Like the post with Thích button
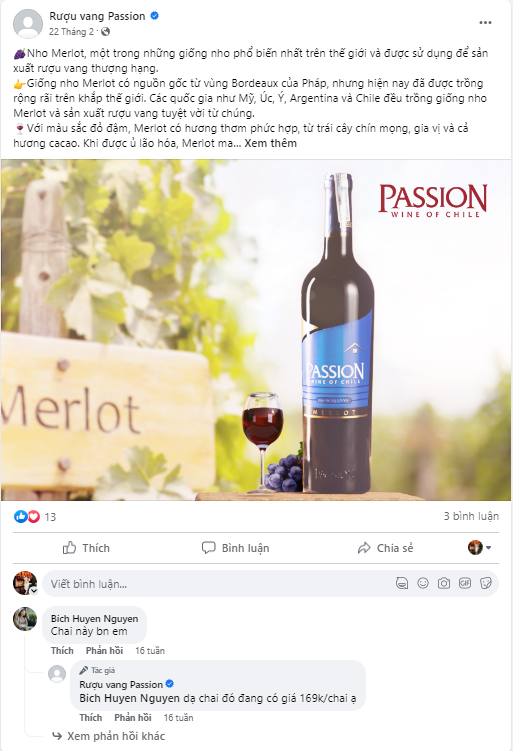 coord(87,548)
